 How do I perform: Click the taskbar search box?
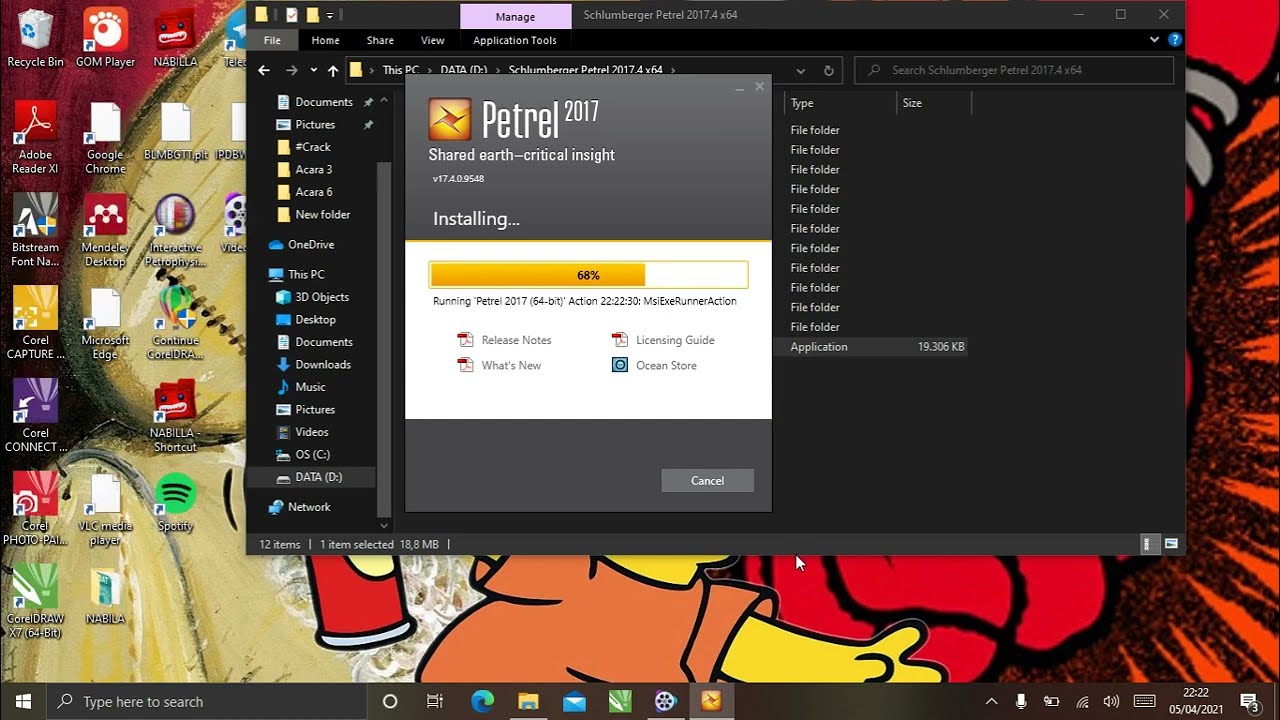coord(207,701)
